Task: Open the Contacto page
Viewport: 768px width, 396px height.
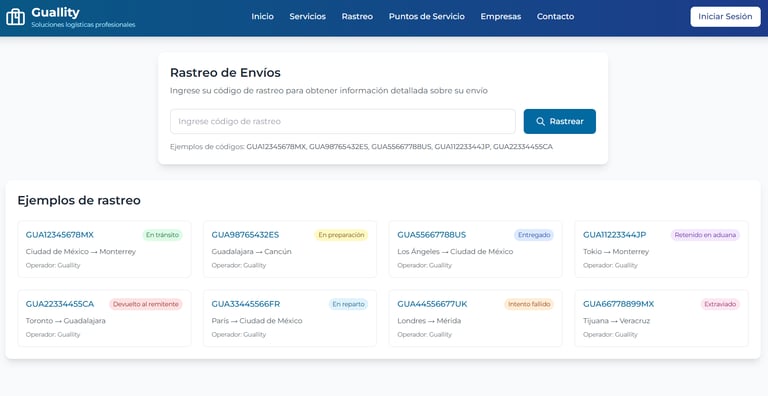Action: (555, 16)
